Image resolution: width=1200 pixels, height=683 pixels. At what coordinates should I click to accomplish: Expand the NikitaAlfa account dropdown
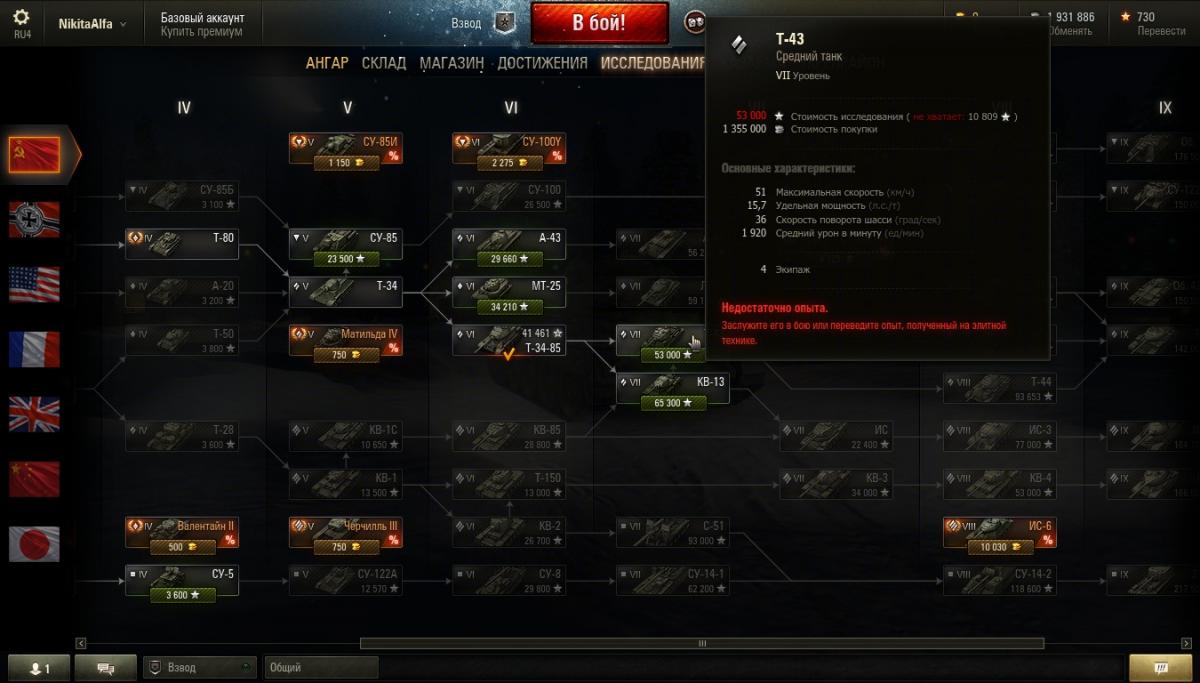92,24
